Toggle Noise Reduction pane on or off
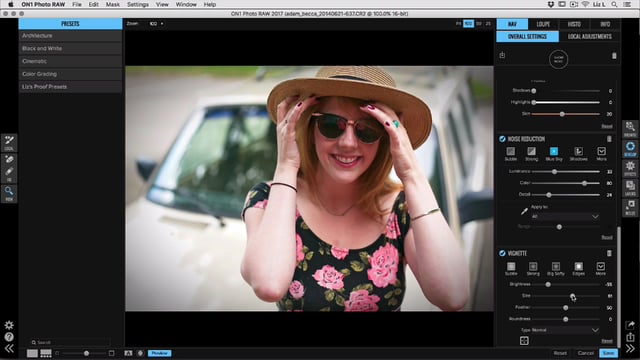 tap(502, 139)
